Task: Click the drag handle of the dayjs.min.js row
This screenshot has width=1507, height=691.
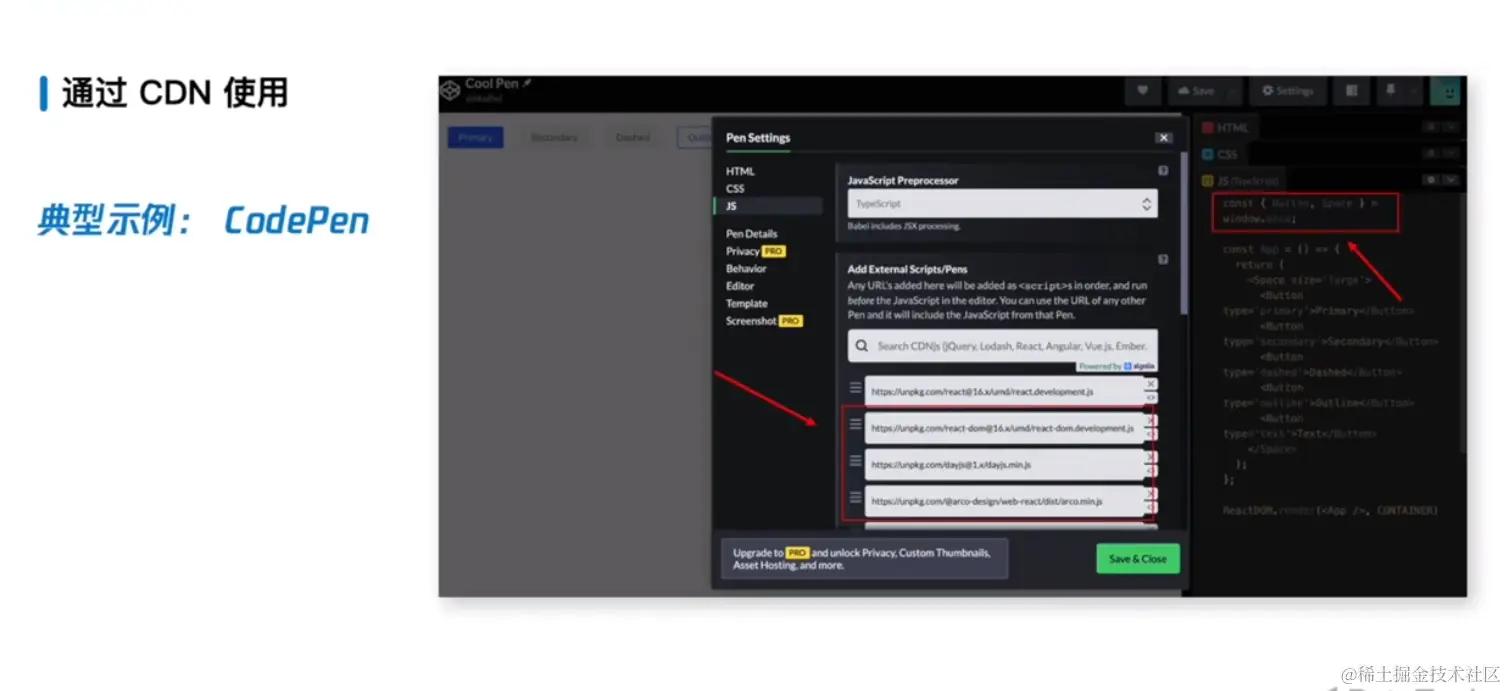Action: pos(855,461)
